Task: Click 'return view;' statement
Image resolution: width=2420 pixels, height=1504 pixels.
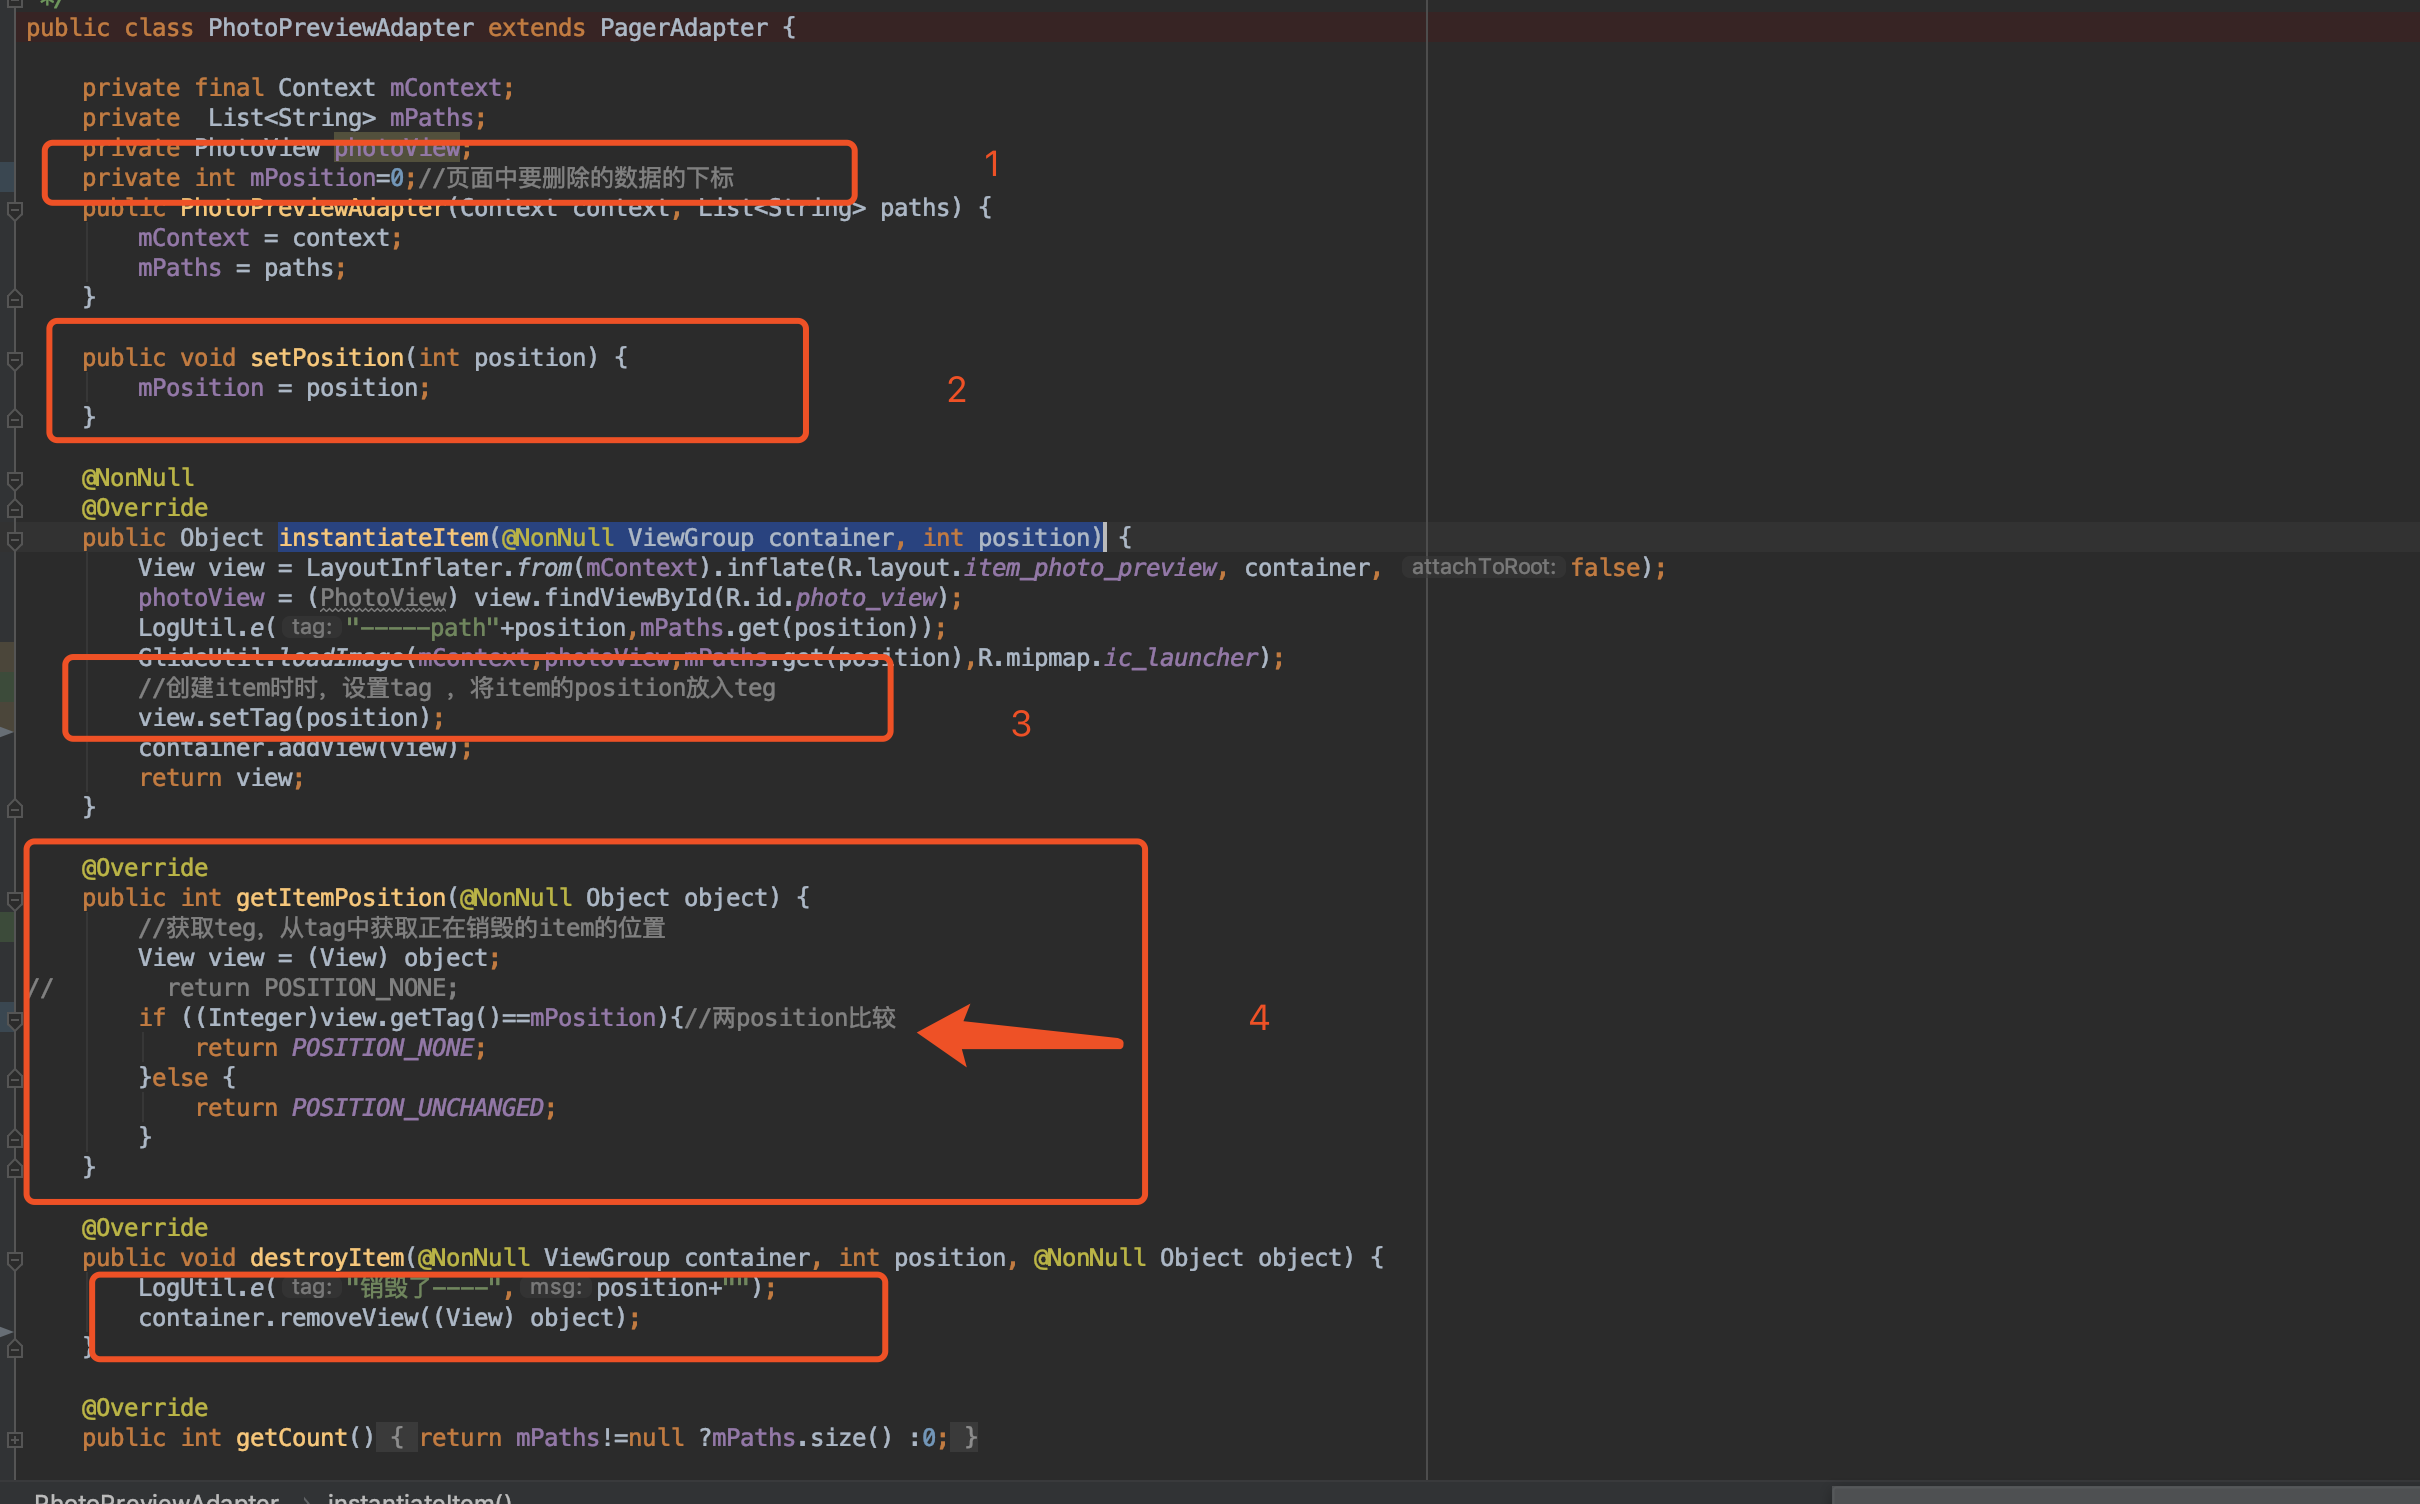Action: tap(221, 777)
